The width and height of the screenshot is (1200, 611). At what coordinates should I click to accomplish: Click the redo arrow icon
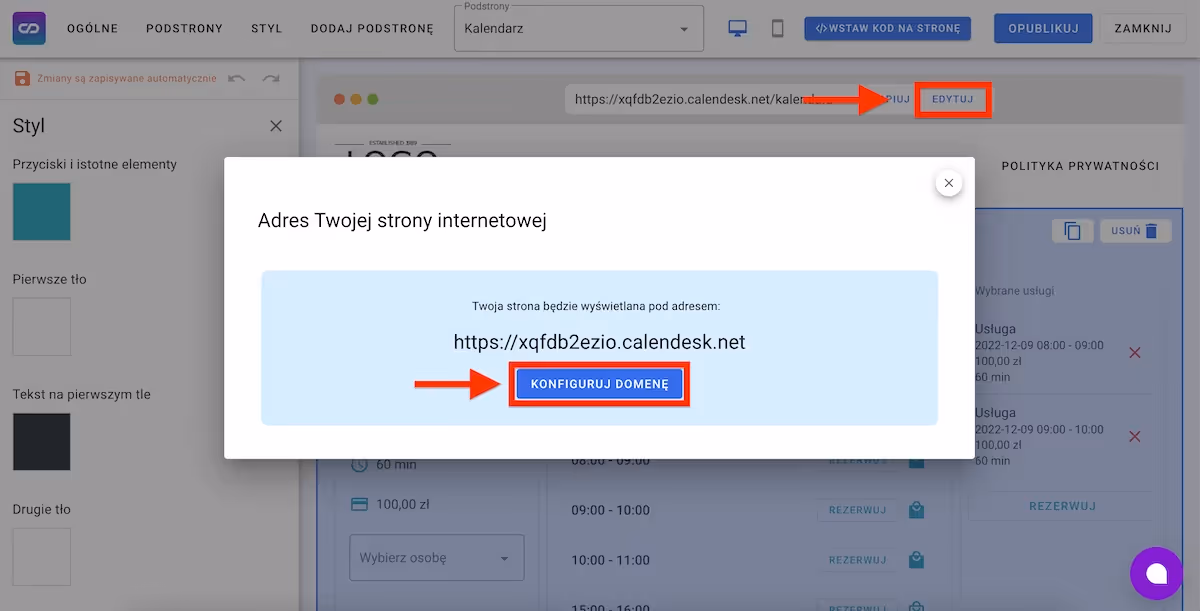270,78
